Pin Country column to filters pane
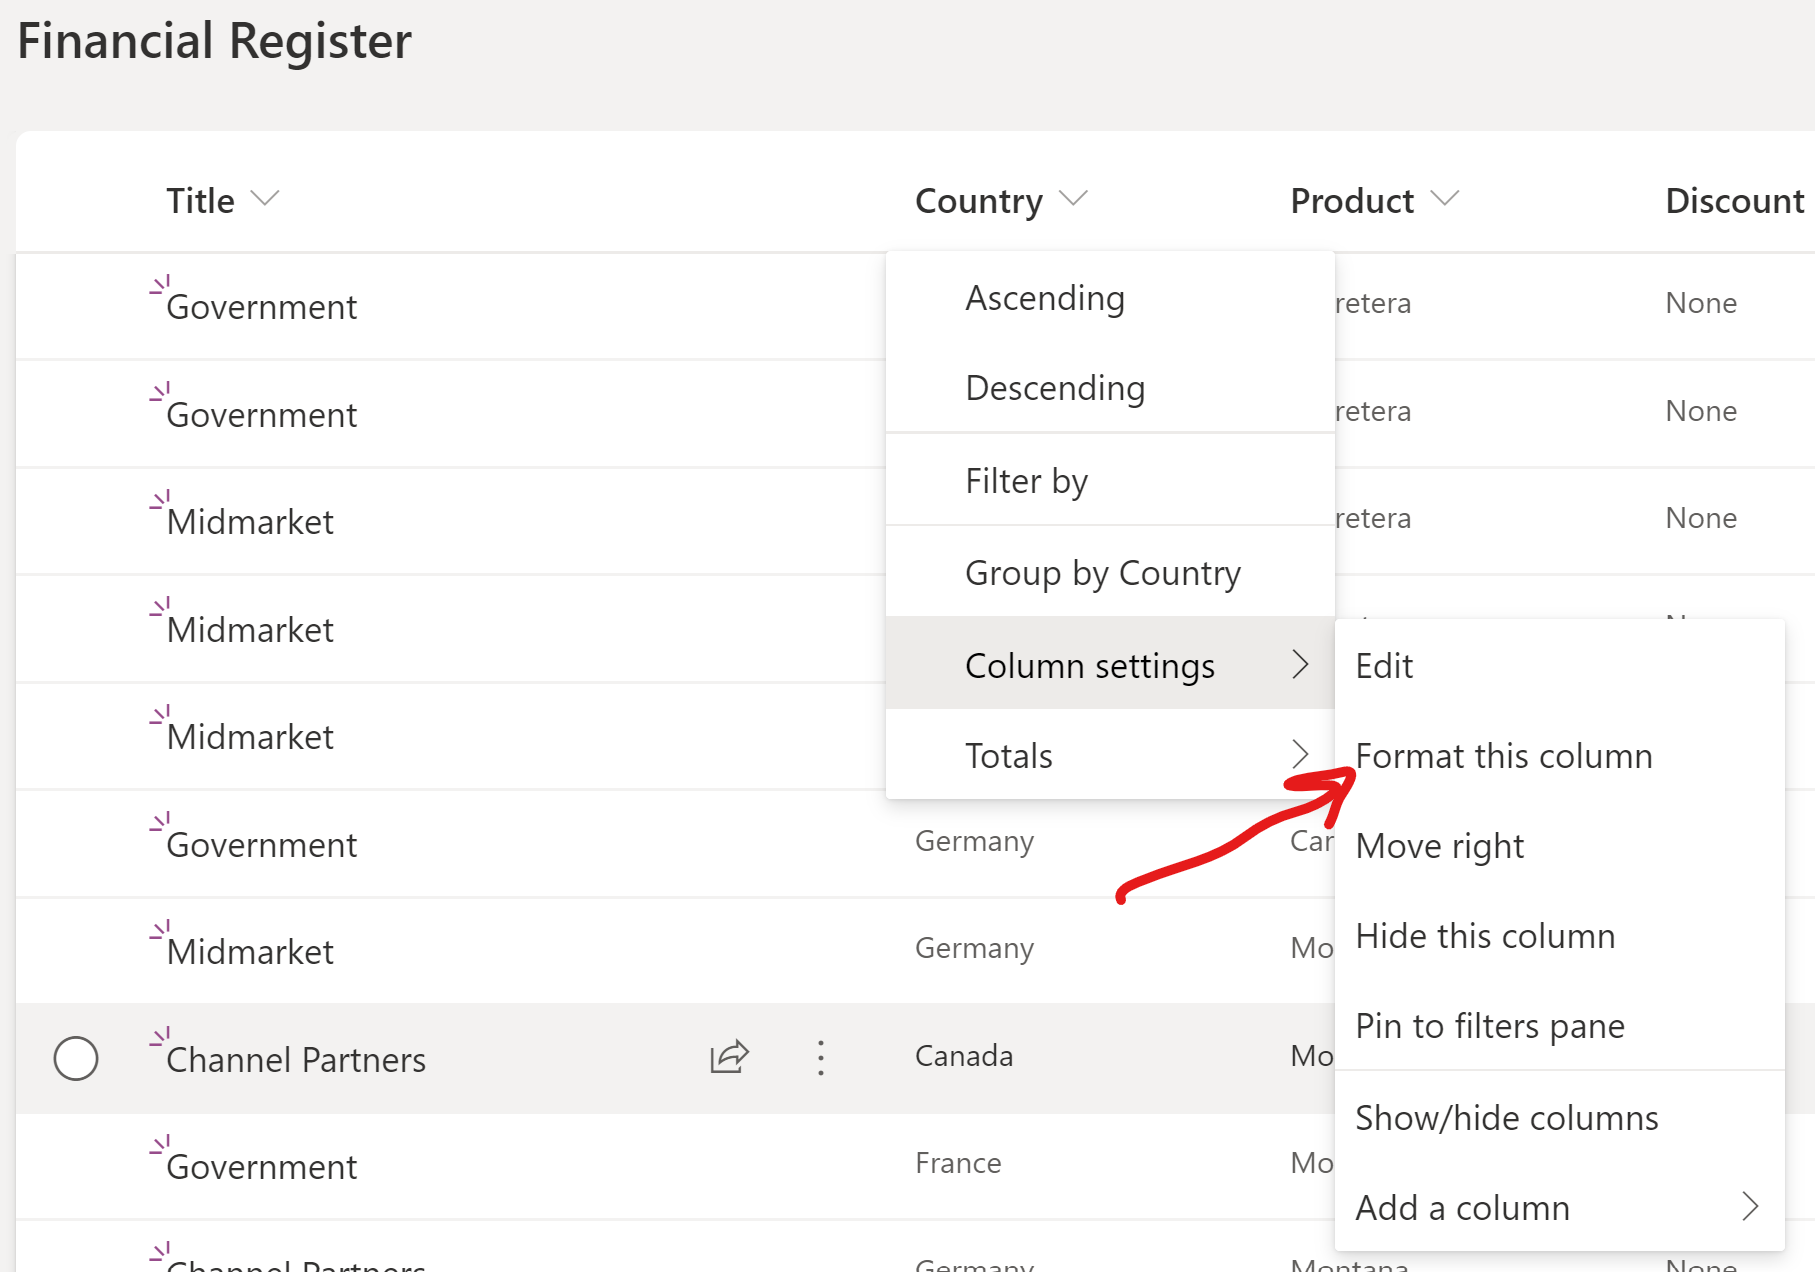The width and height of the screenshot is (1815, 1272). [x=1490, y=1025]
